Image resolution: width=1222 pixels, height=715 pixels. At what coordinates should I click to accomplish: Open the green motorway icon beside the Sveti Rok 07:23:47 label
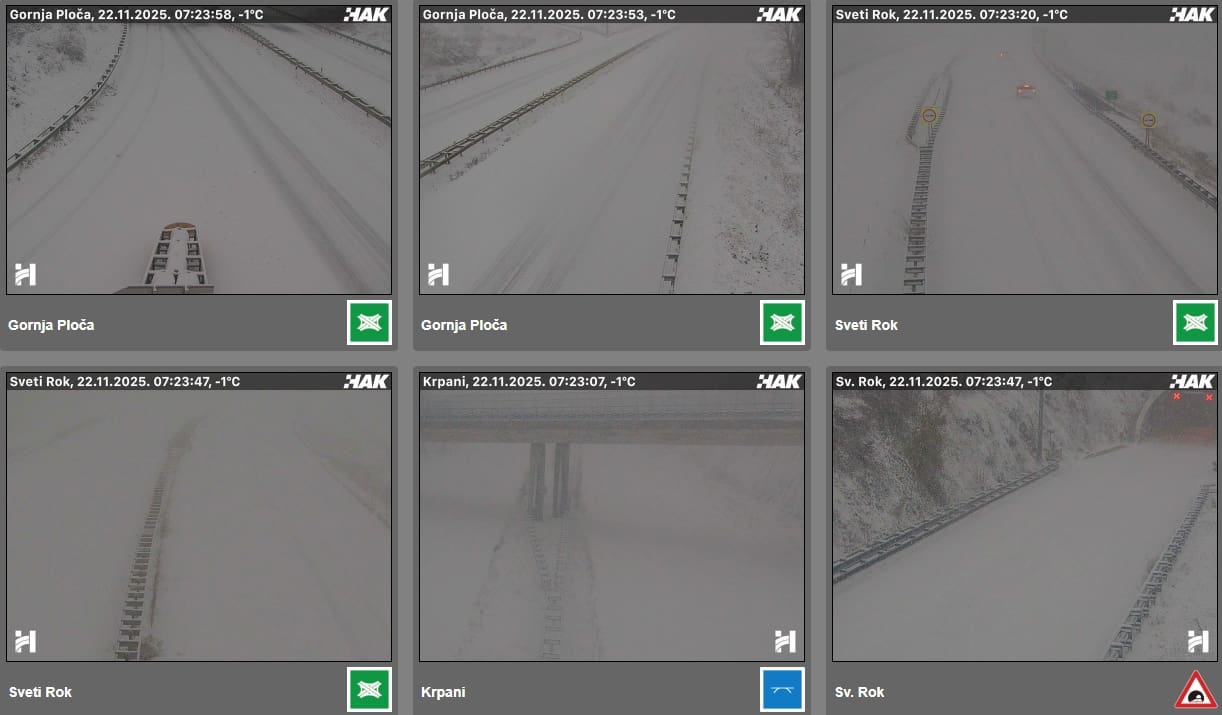[x=369, y=689]
